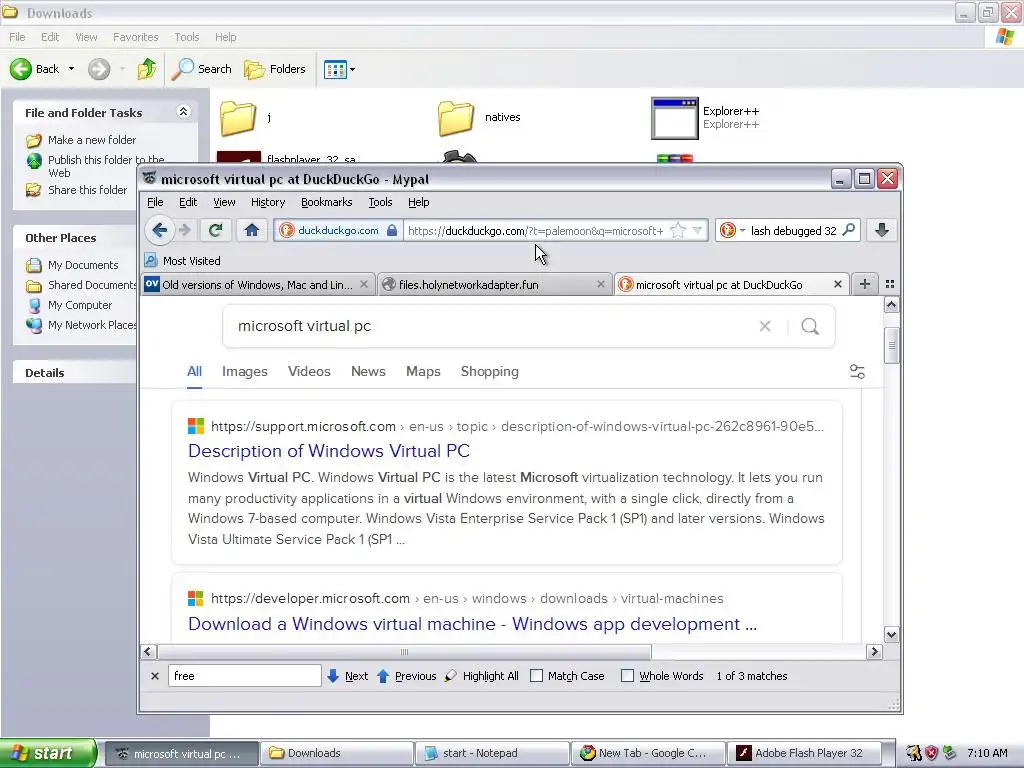Screen dimensions: 1024x768
Task: Reload the DuckDuckGo page
Action: [x=216, y=230]
